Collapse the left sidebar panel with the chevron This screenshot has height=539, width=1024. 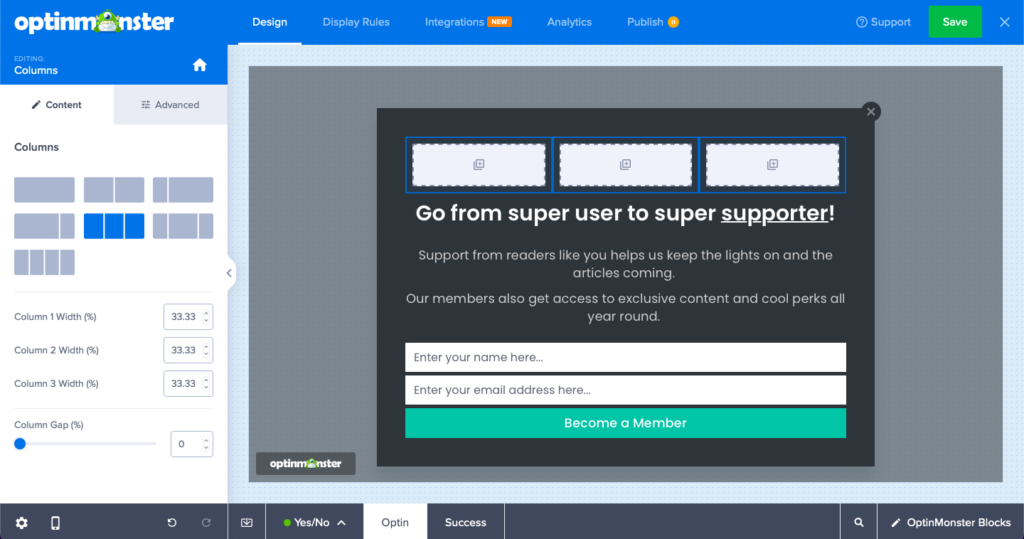[229, 273]
